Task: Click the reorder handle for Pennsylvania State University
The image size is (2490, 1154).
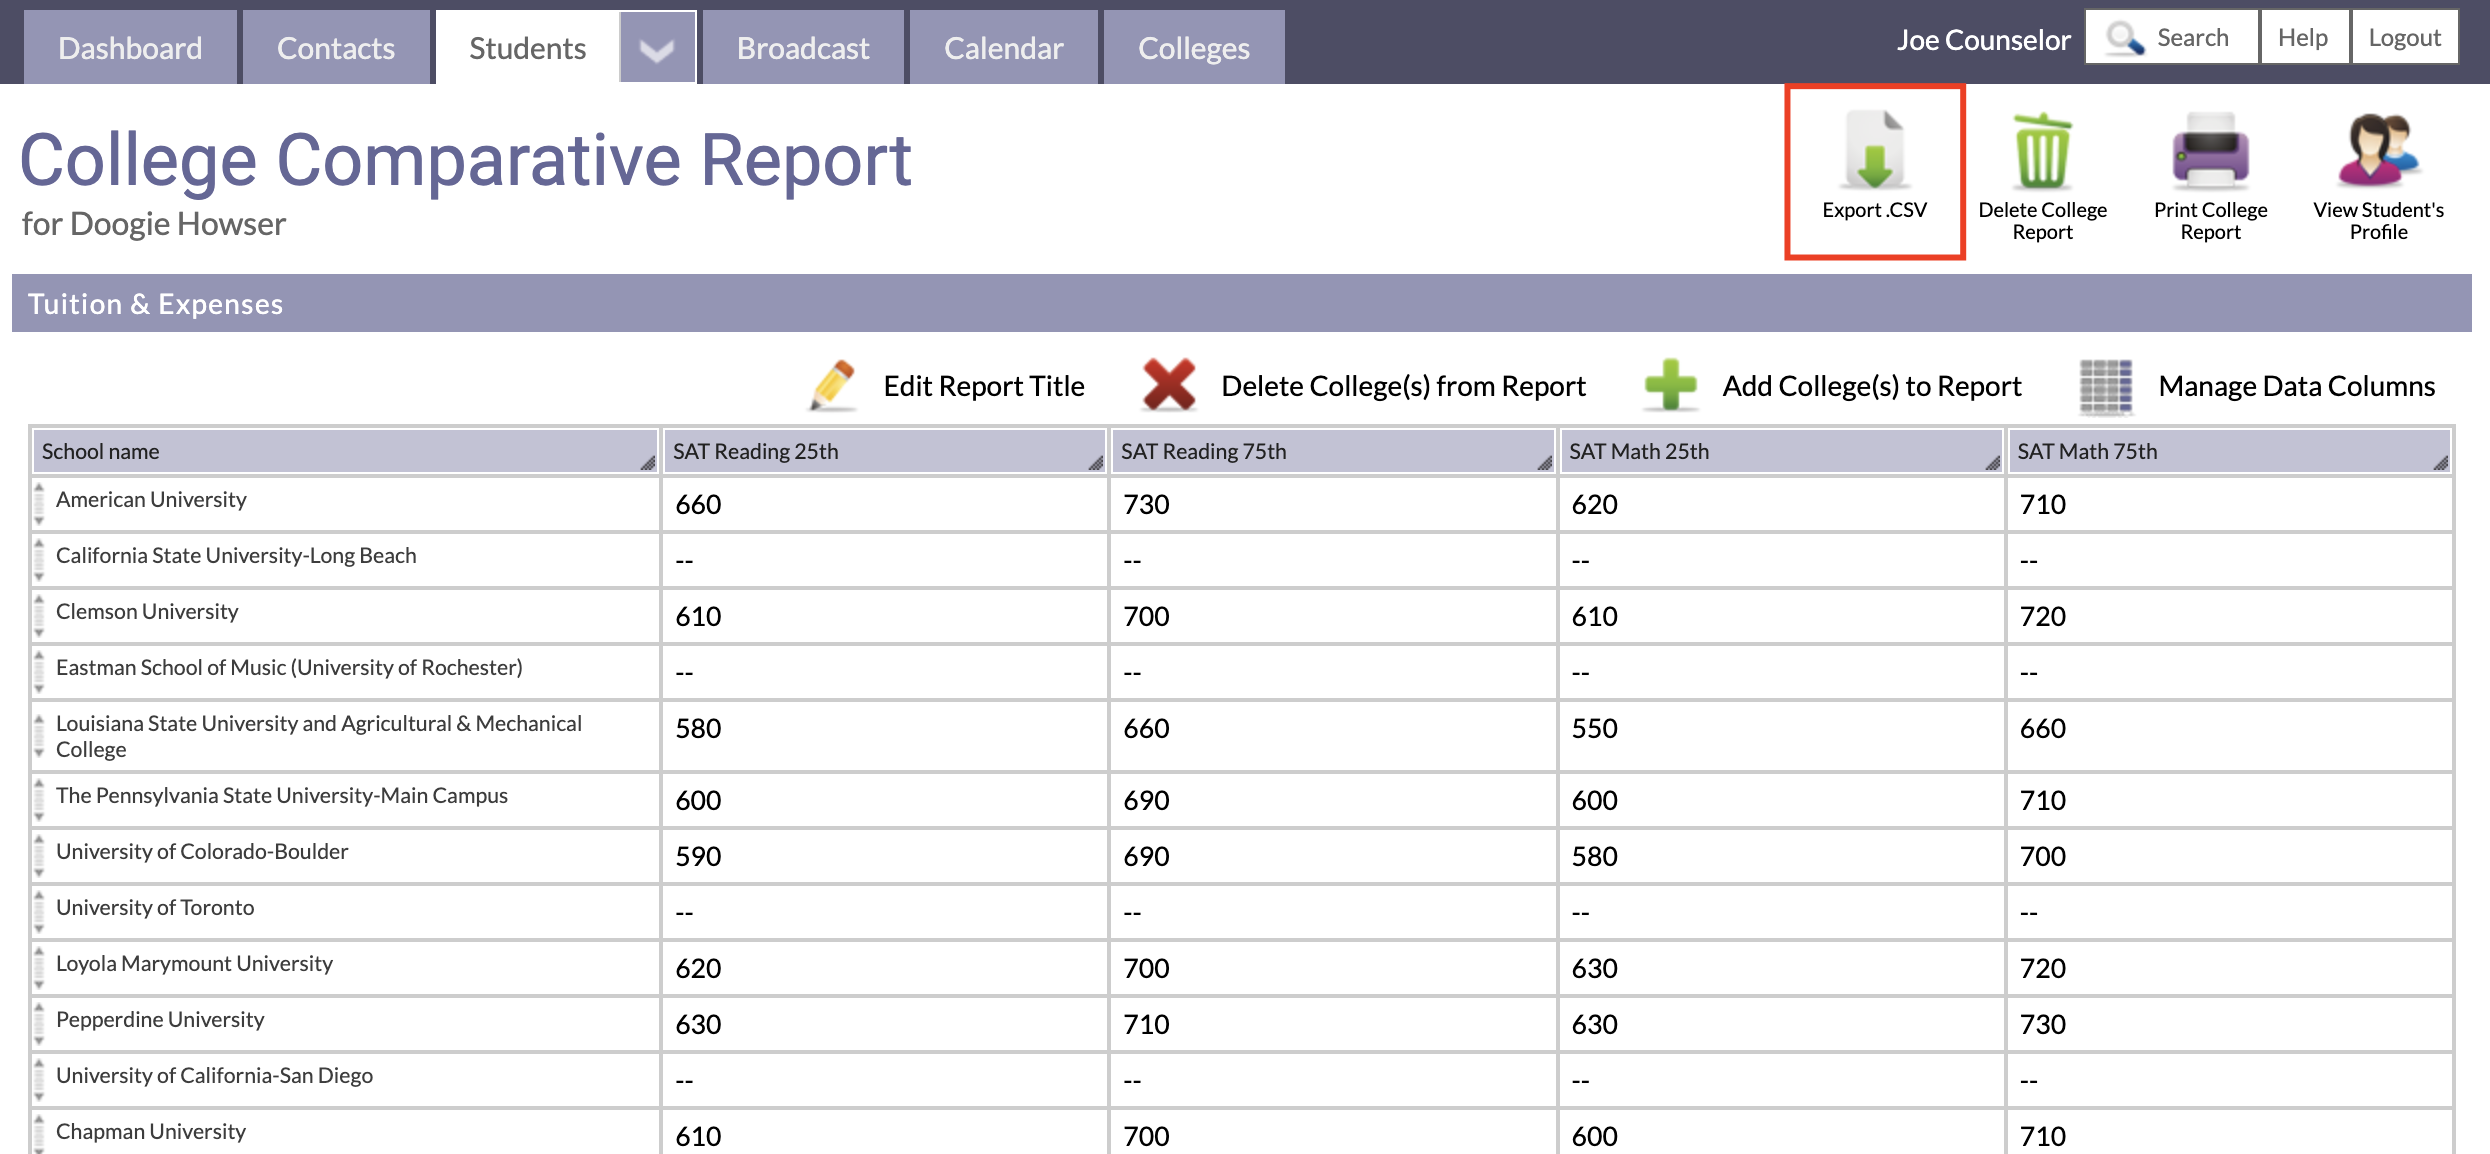Action: (x=39, y=800)
